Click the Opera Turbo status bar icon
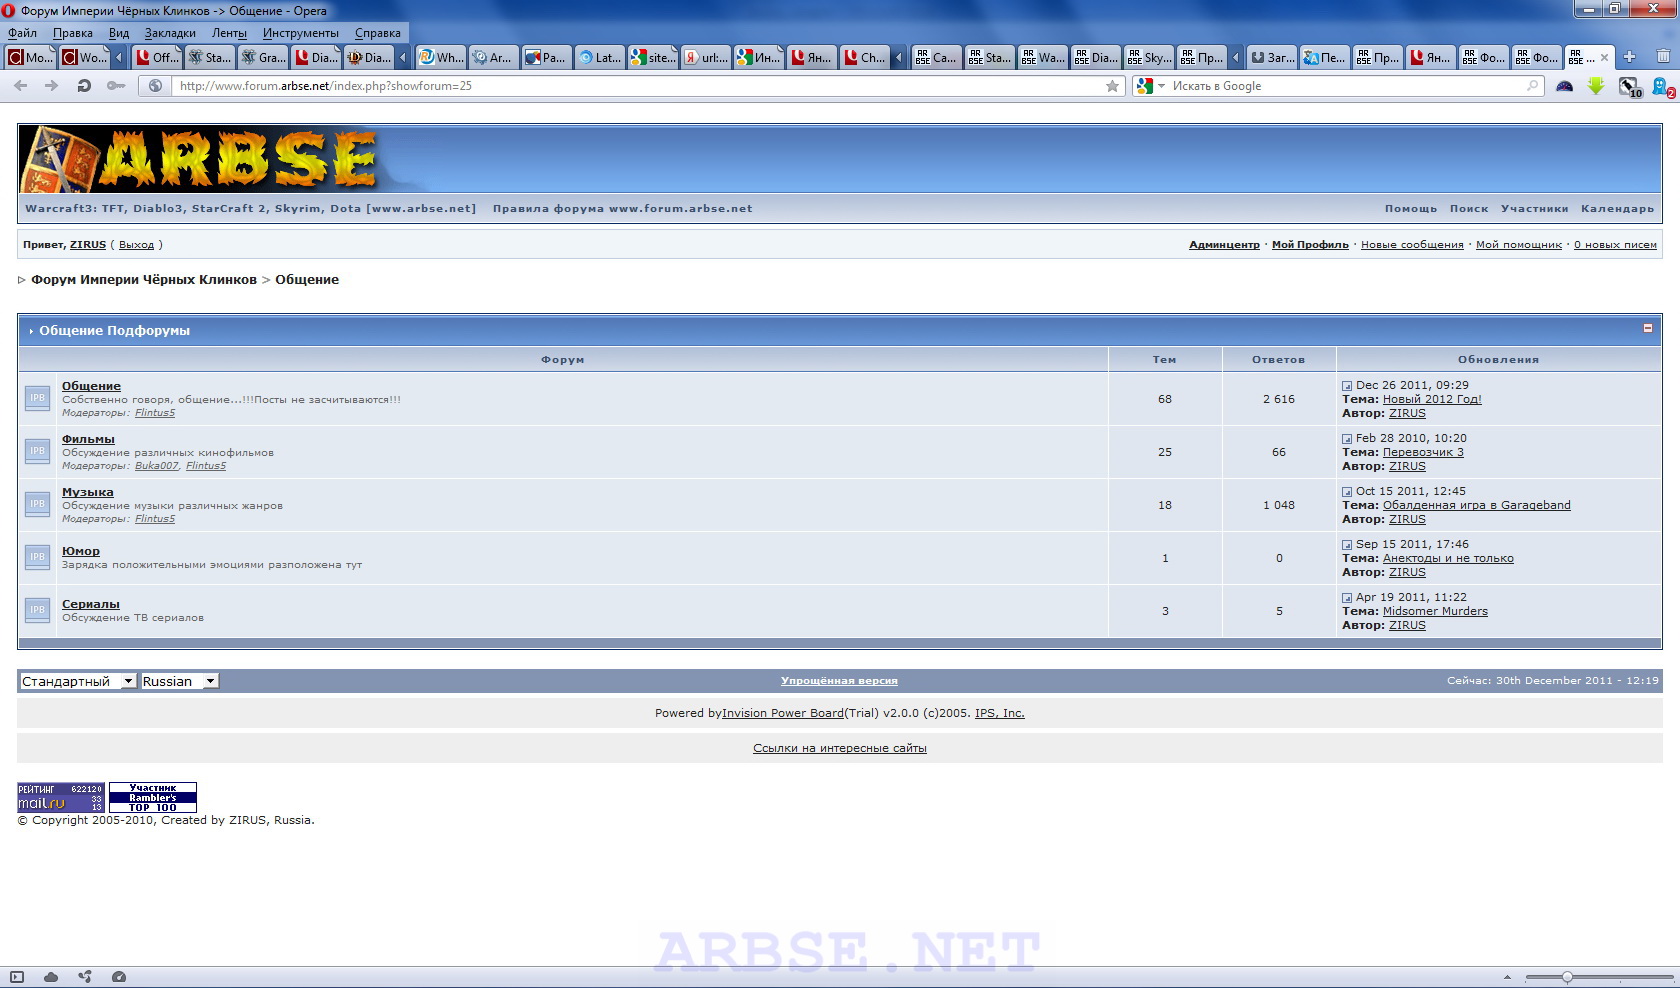This screenshot has width=1680, height=988. click(119, 977)
